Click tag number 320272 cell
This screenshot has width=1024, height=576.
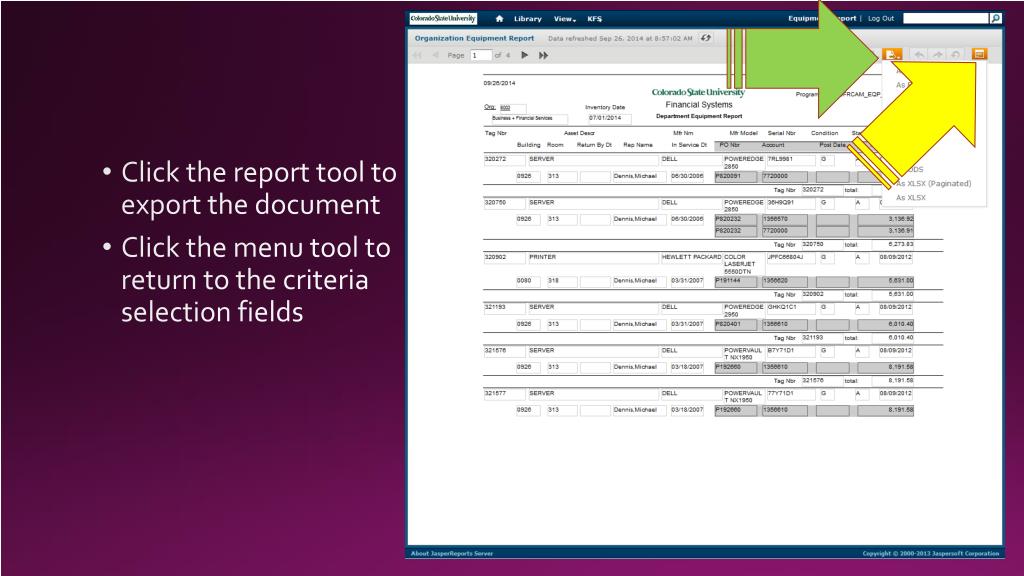click(504, 159)
